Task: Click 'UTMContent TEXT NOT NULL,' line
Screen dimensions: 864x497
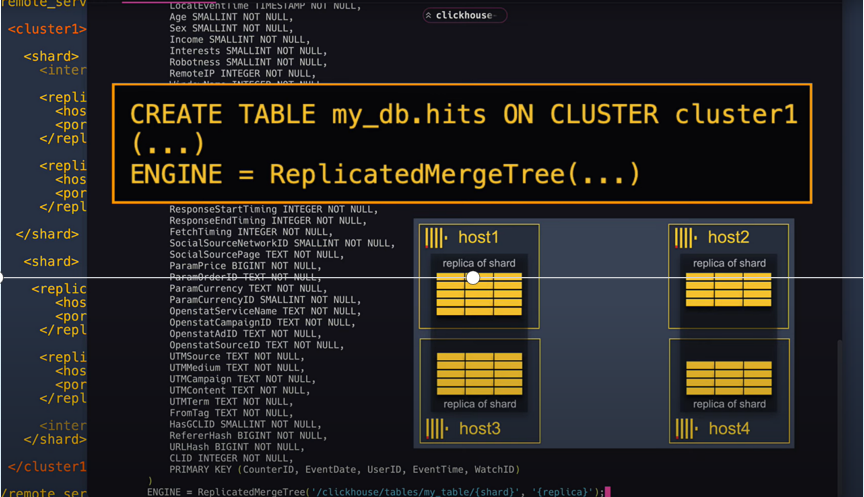Action: [x=240, y=390]
